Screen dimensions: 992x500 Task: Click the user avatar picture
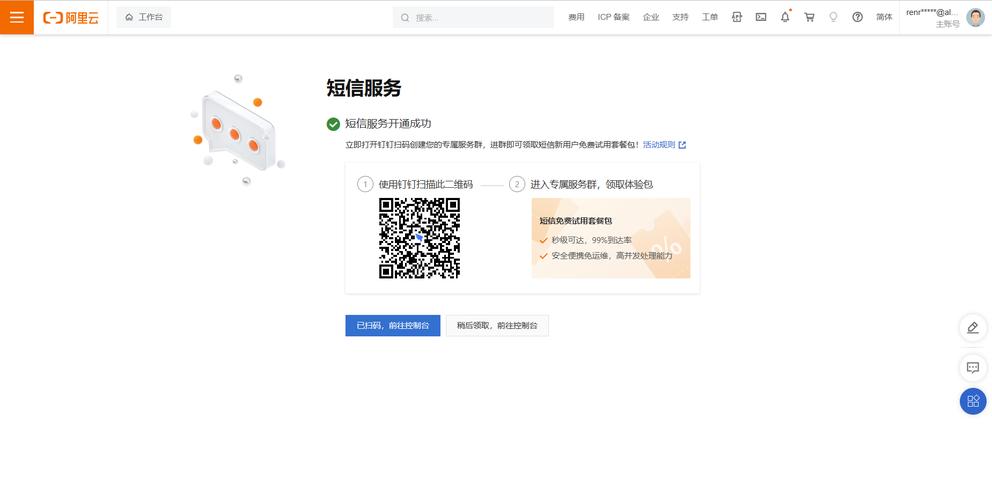976,17
